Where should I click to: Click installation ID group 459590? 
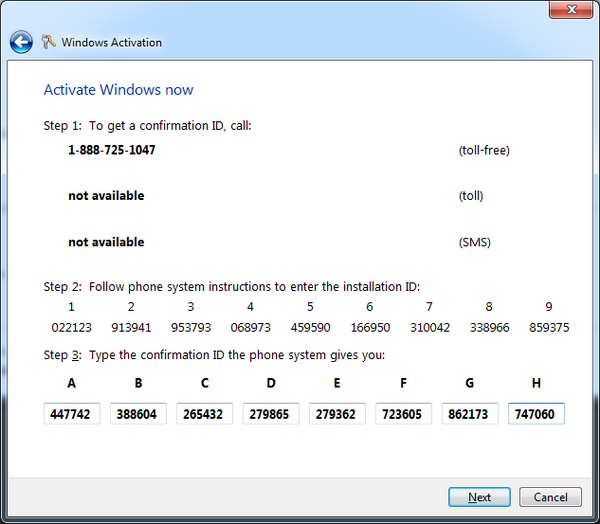[310, 327]
